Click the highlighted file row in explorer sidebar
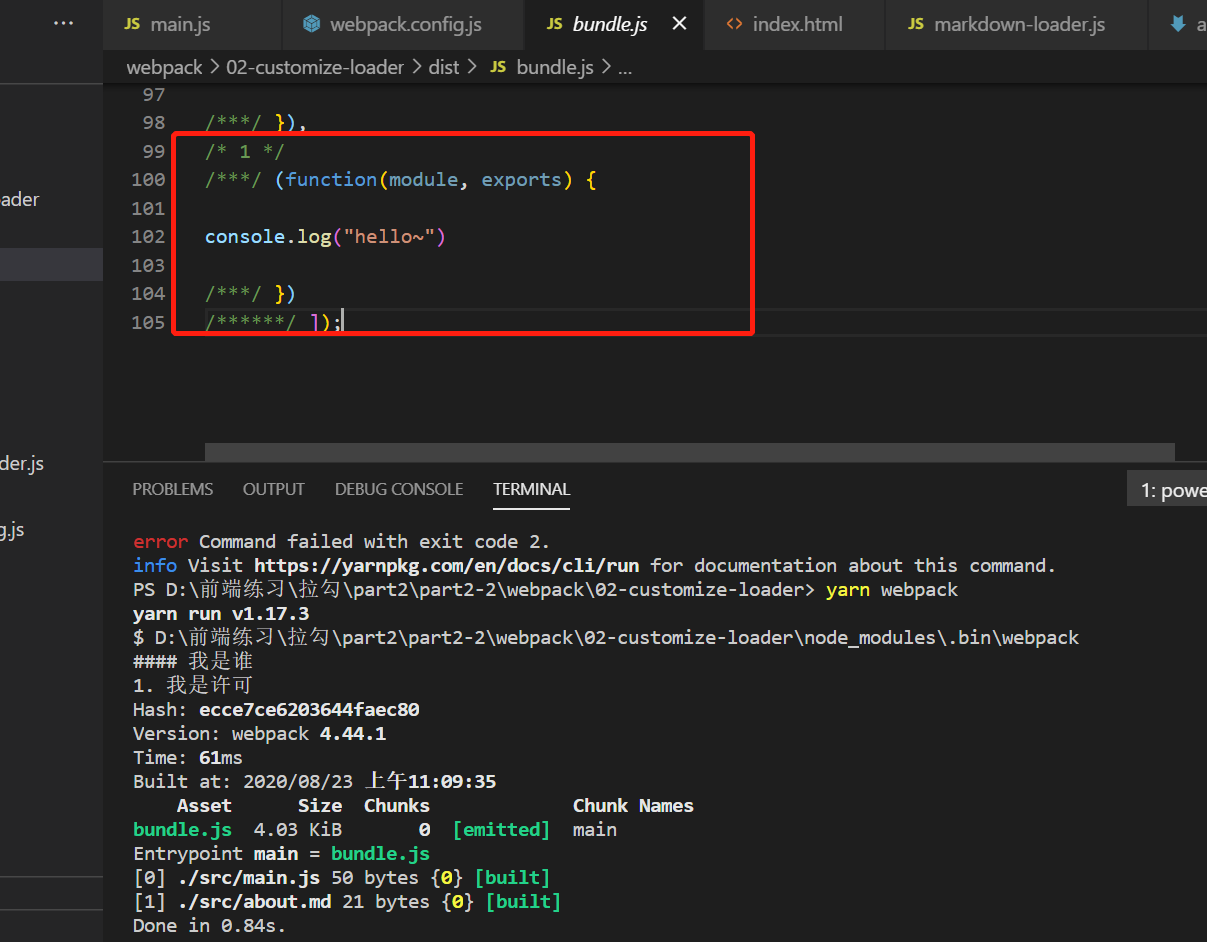Image resolution: width=1207 pixels, height=942 pixels. click(x=51, y=265)
